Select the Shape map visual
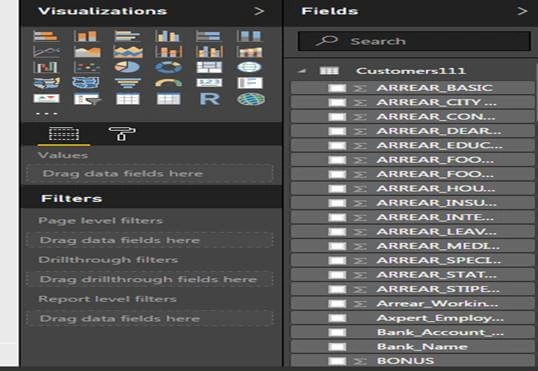 [86, 83]
